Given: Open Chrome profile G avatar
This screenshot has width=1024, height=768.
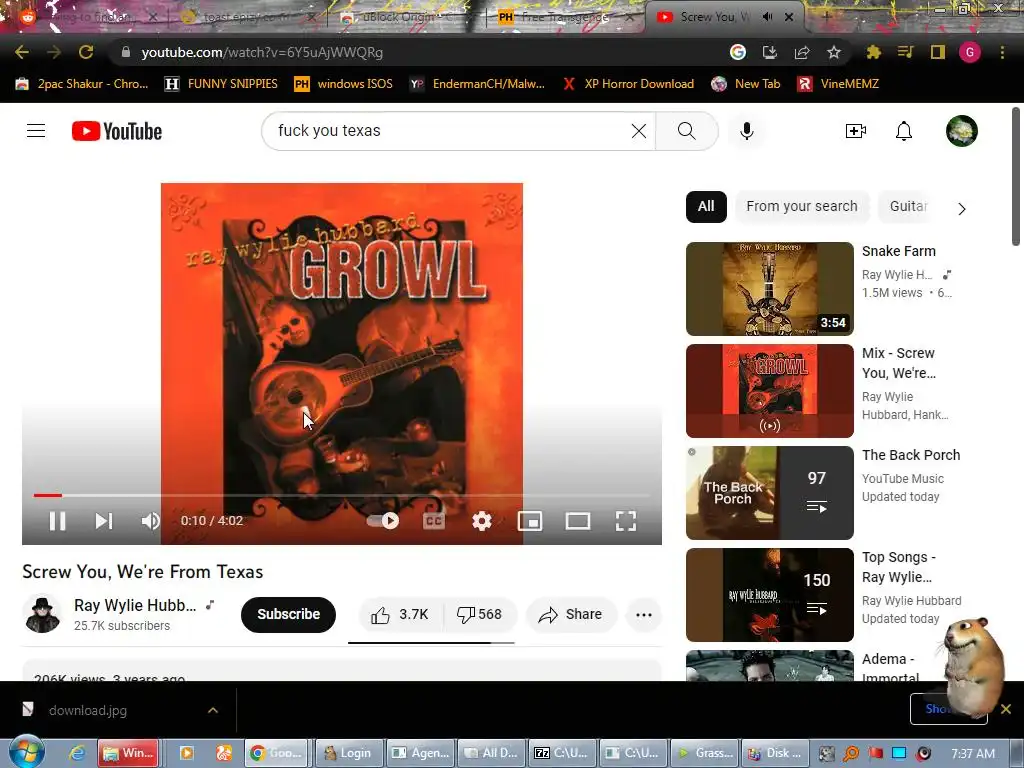Looking at the screenshot, I should (x=970, y=52).
